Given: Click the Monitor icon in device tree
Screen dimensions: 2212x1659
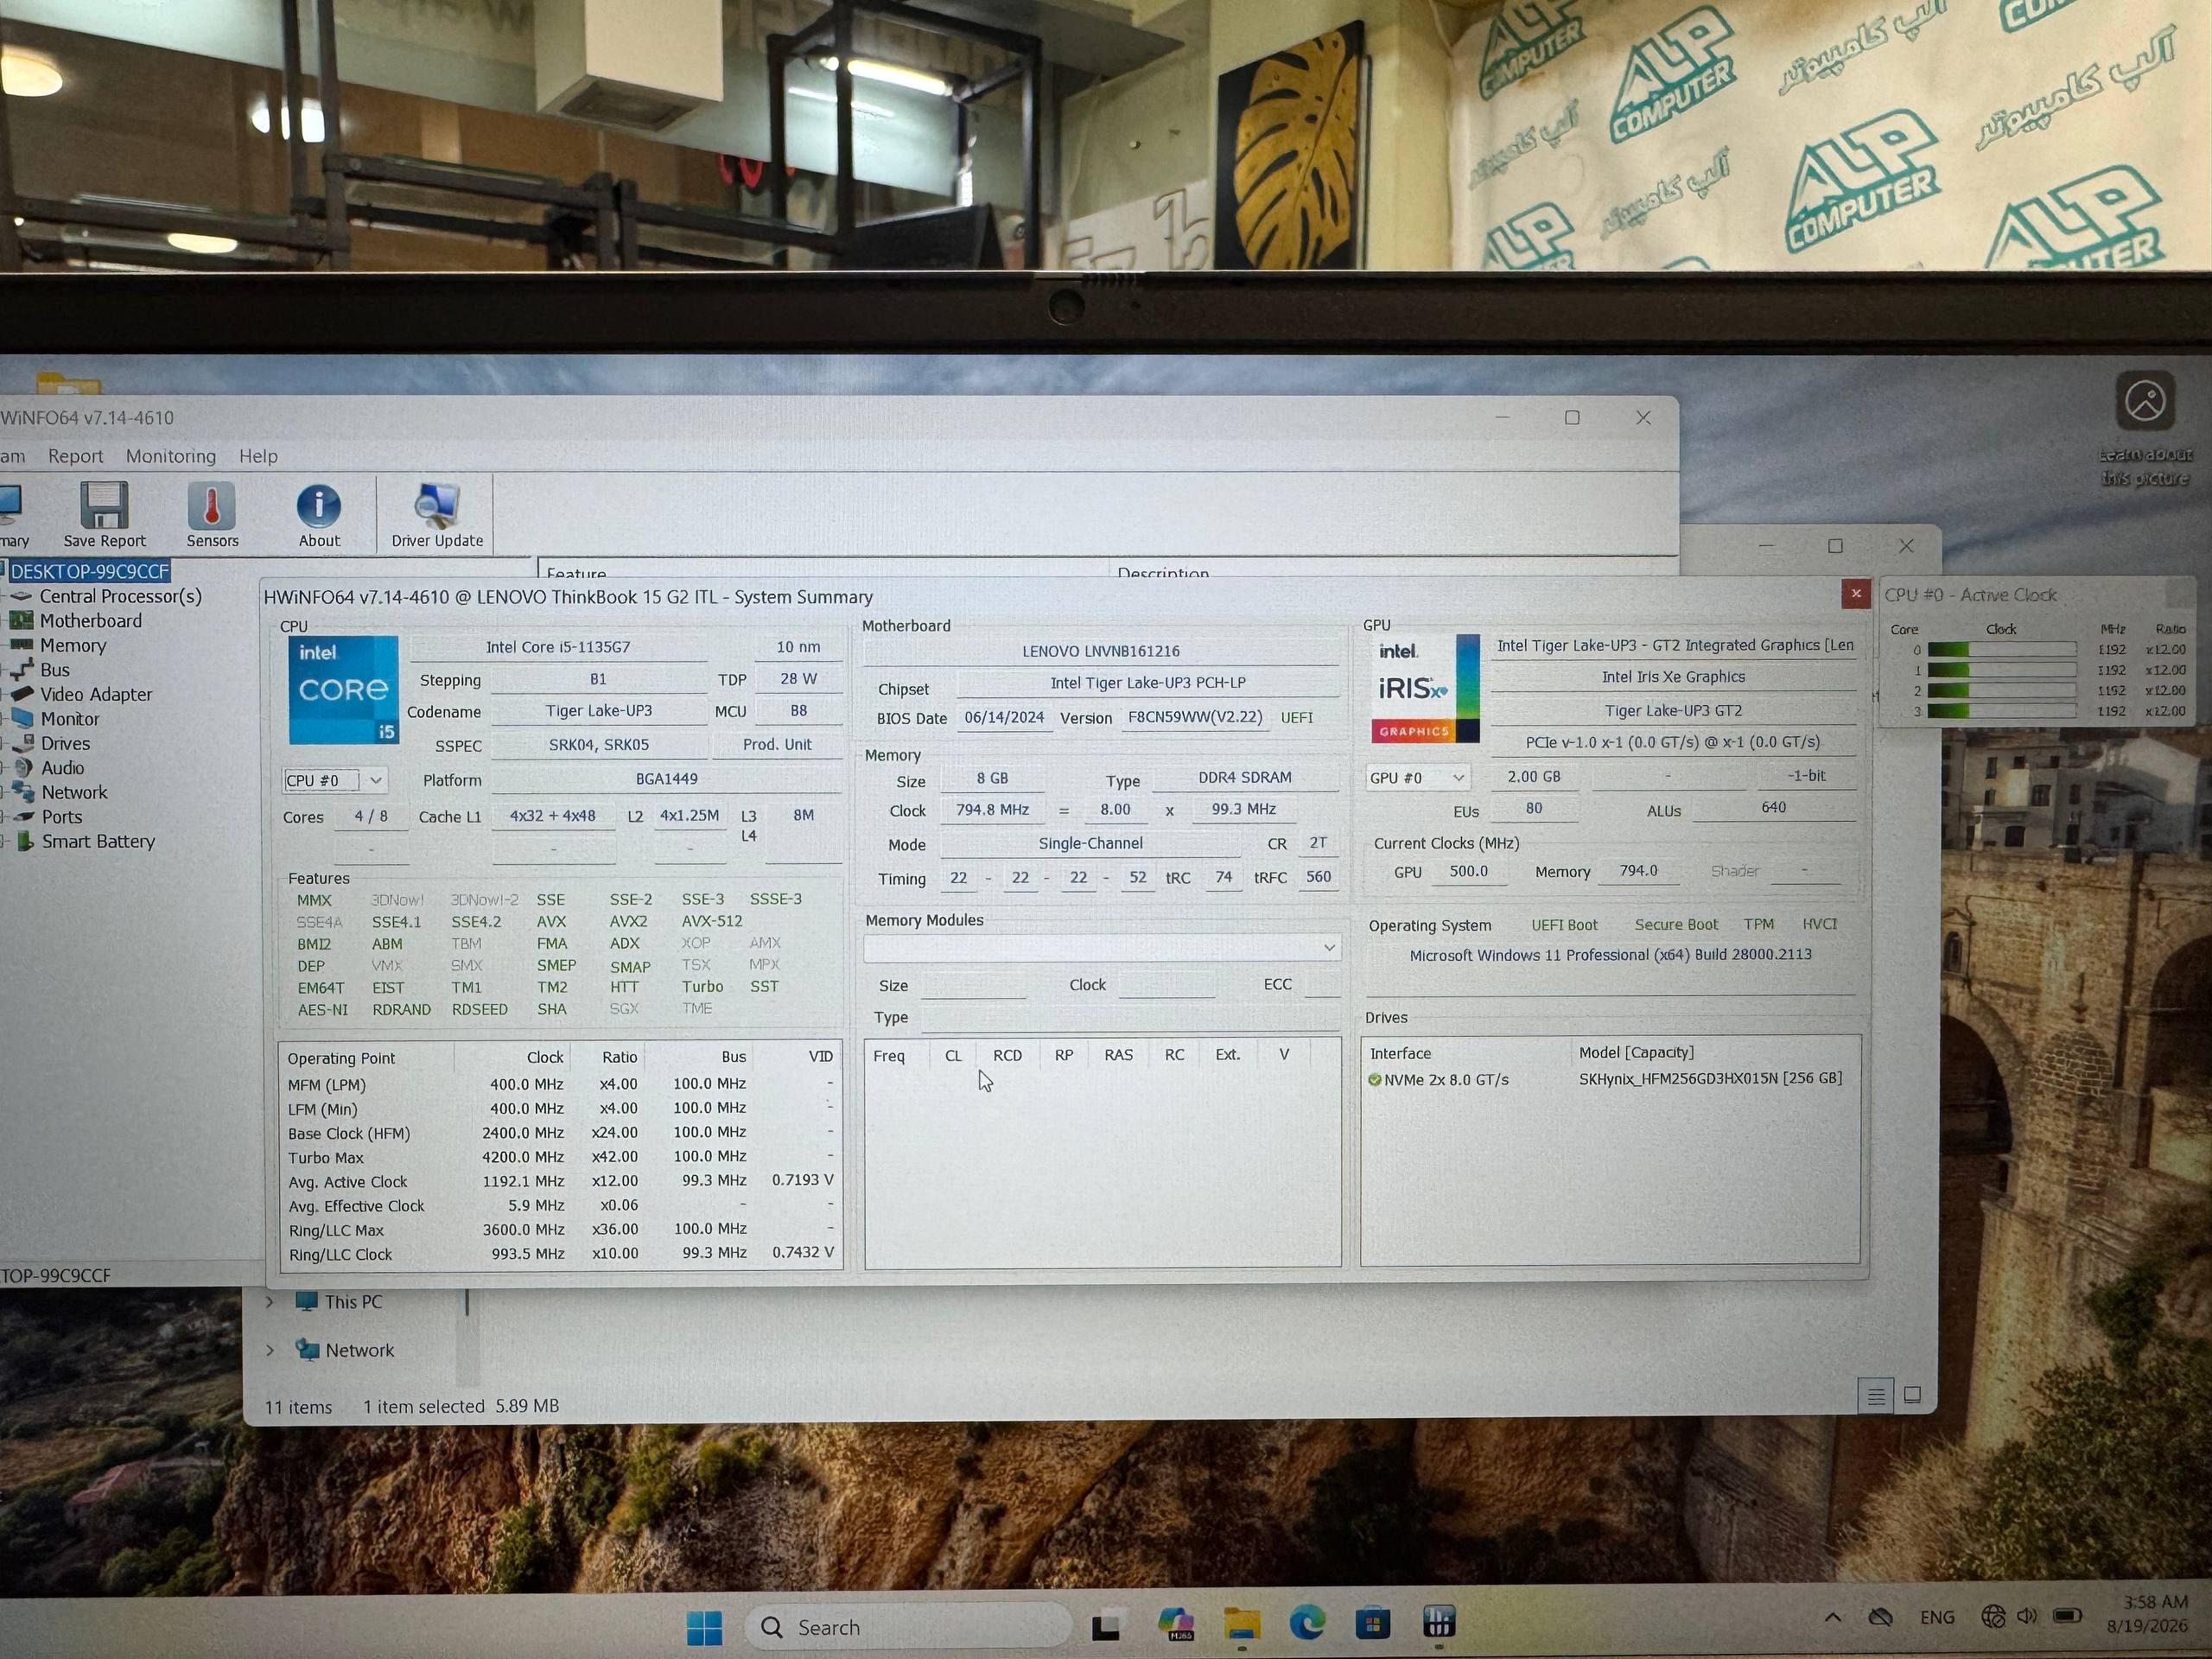Looking at the screenshot, I should pyautogui.click(x=20, y=718).
